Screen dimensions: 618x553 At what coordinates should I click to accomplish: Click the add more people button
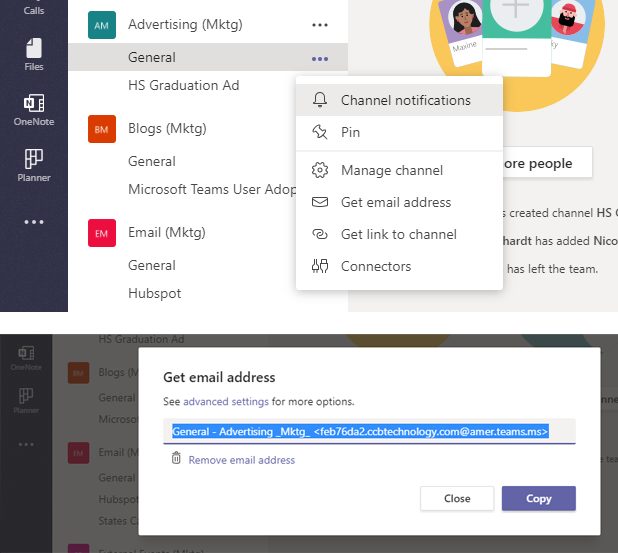tap(547, 163)
